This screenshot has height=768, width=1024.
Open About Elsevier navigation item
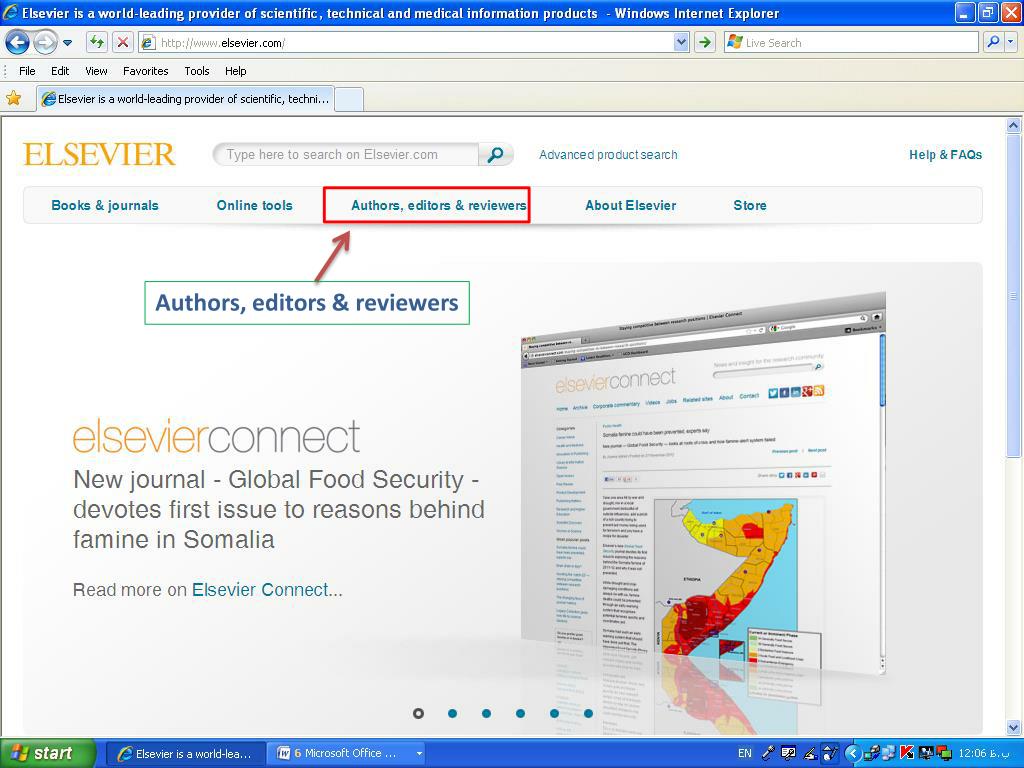click(630, 205)
